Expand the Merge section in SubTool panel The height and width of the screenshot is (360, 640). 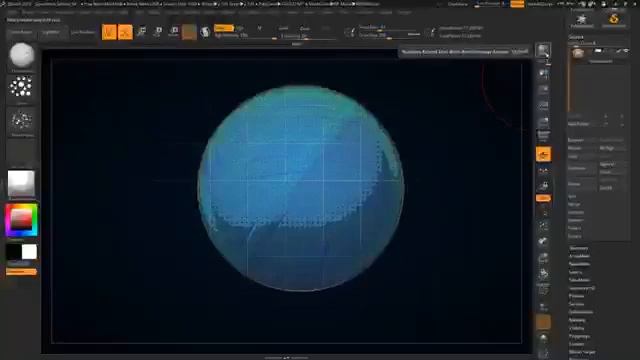point(574,204)
